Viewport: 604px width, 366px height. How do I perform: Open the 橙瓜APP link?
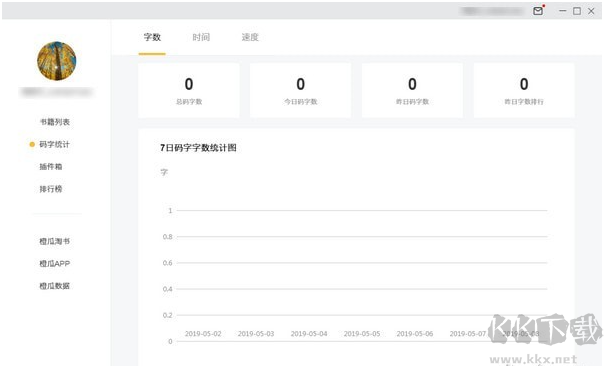pos(54,264)
